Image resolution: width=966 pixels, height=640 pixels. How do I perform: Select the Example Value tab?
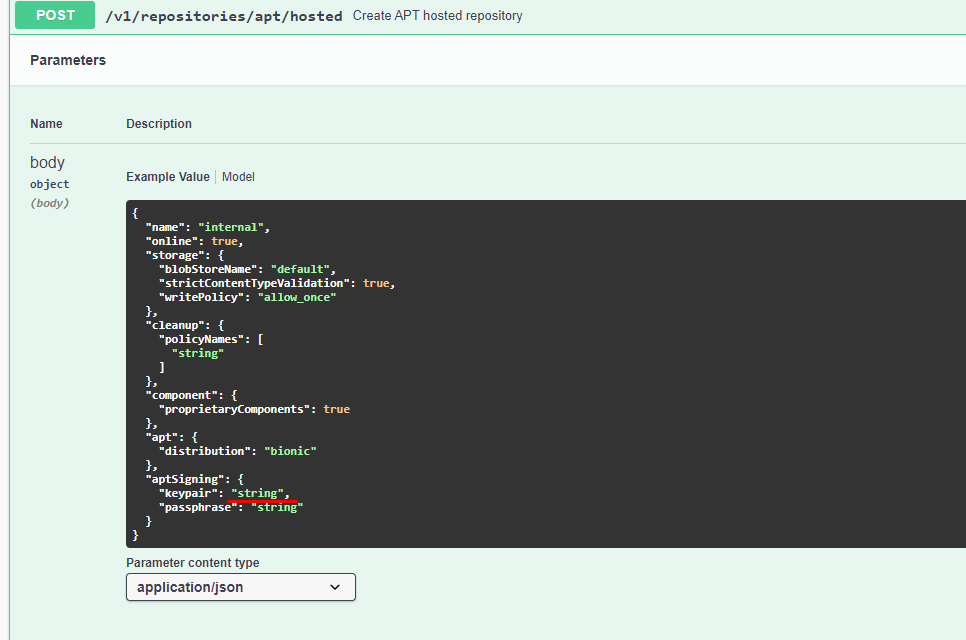point(167,176)
